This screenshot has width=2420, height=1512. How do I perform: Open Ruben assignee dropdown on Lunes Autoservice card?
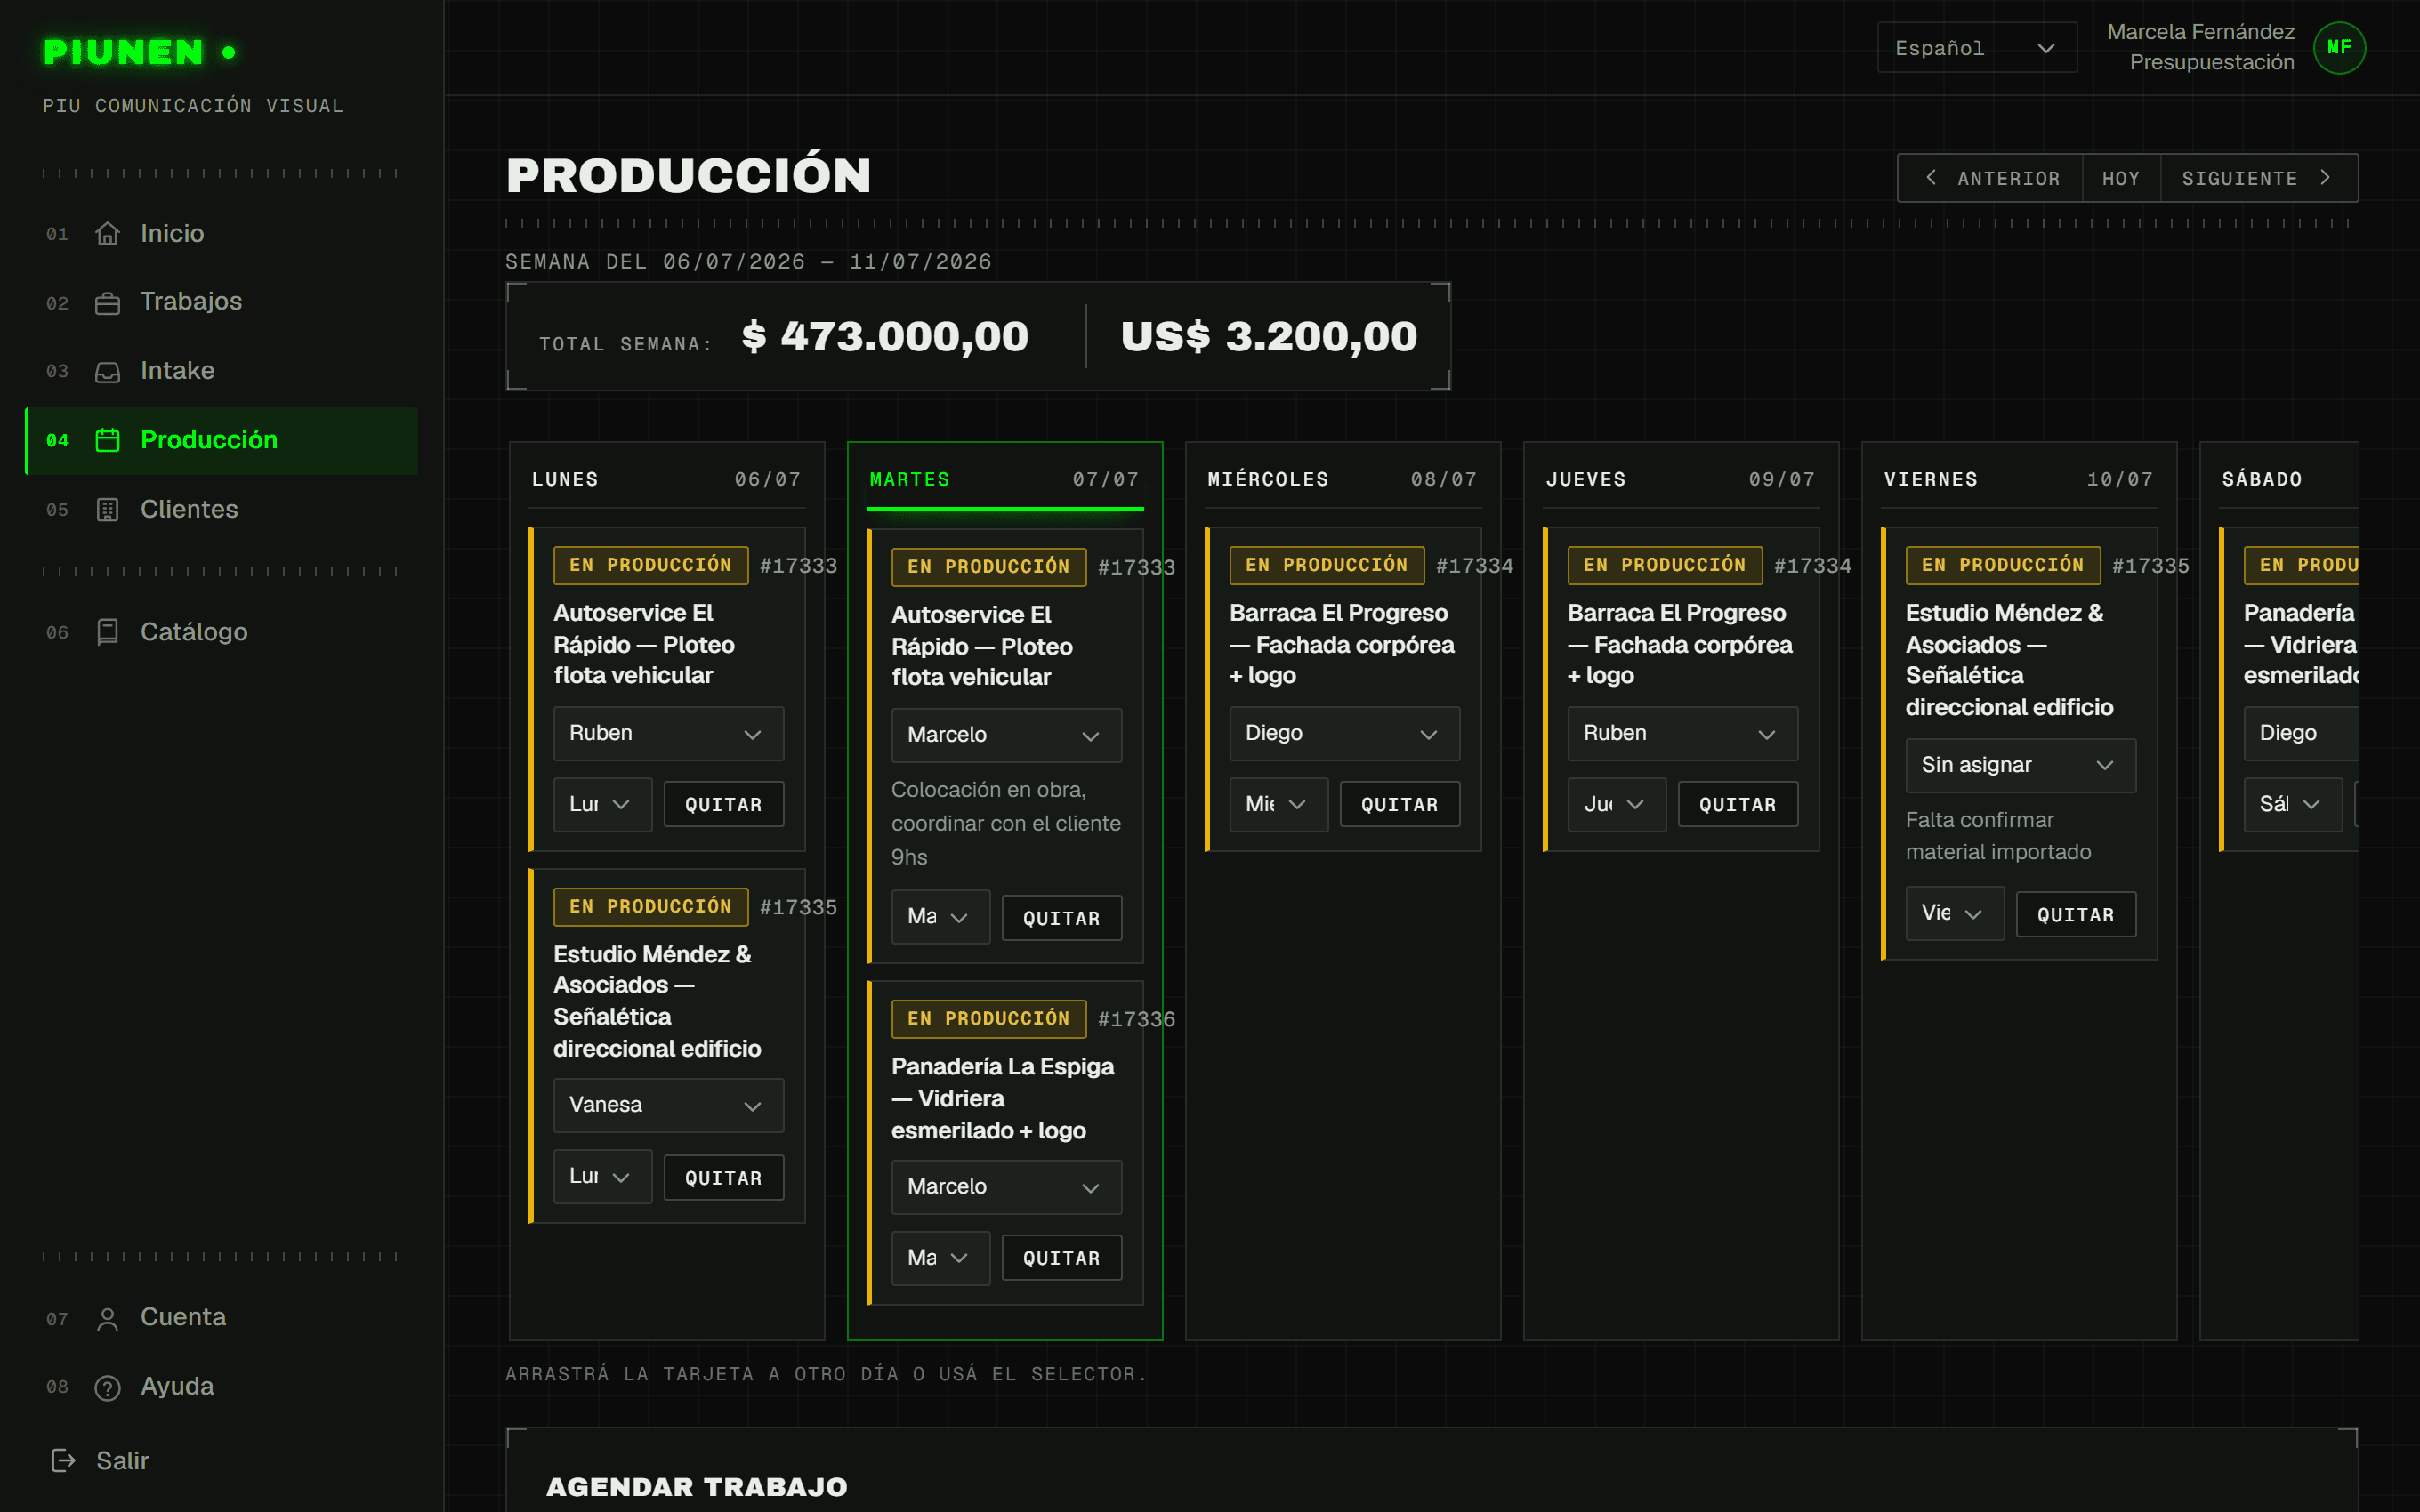[668, 734]
